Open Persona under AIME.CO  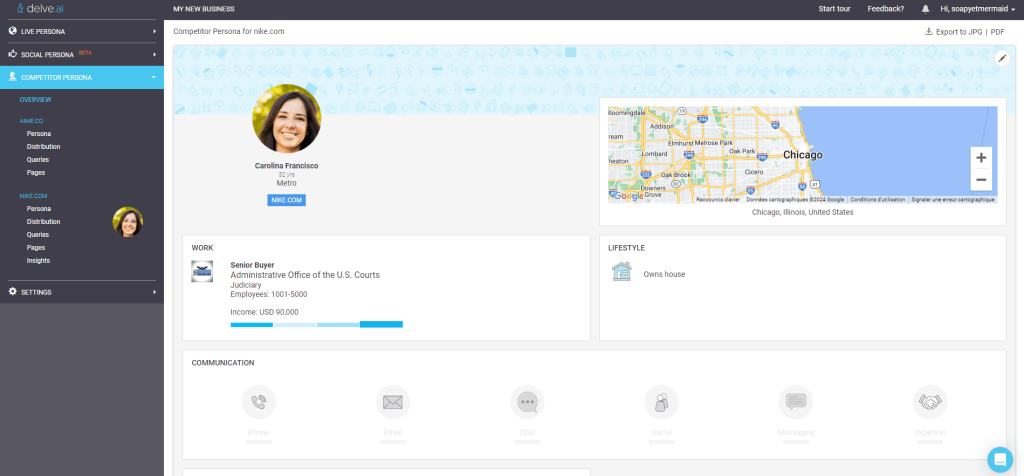point(39,134)
